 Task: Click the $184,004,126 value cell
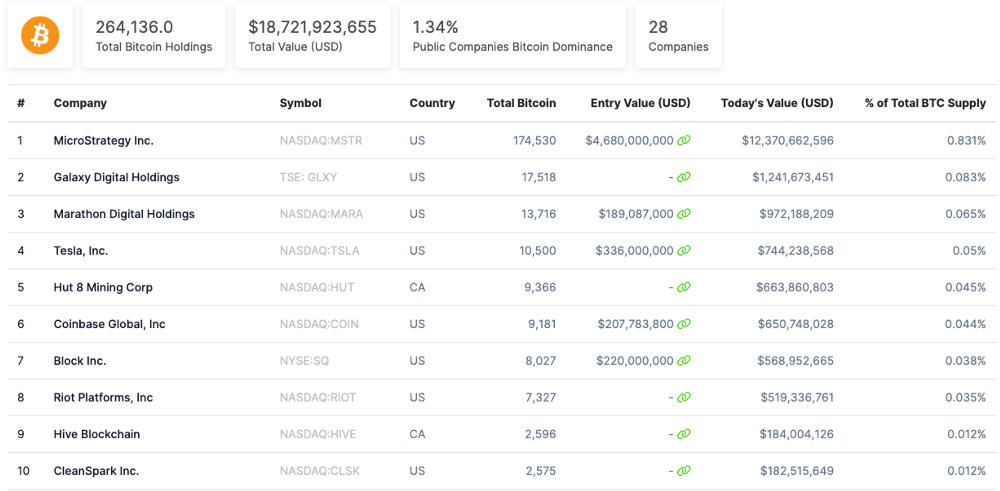tap(796, 434)
